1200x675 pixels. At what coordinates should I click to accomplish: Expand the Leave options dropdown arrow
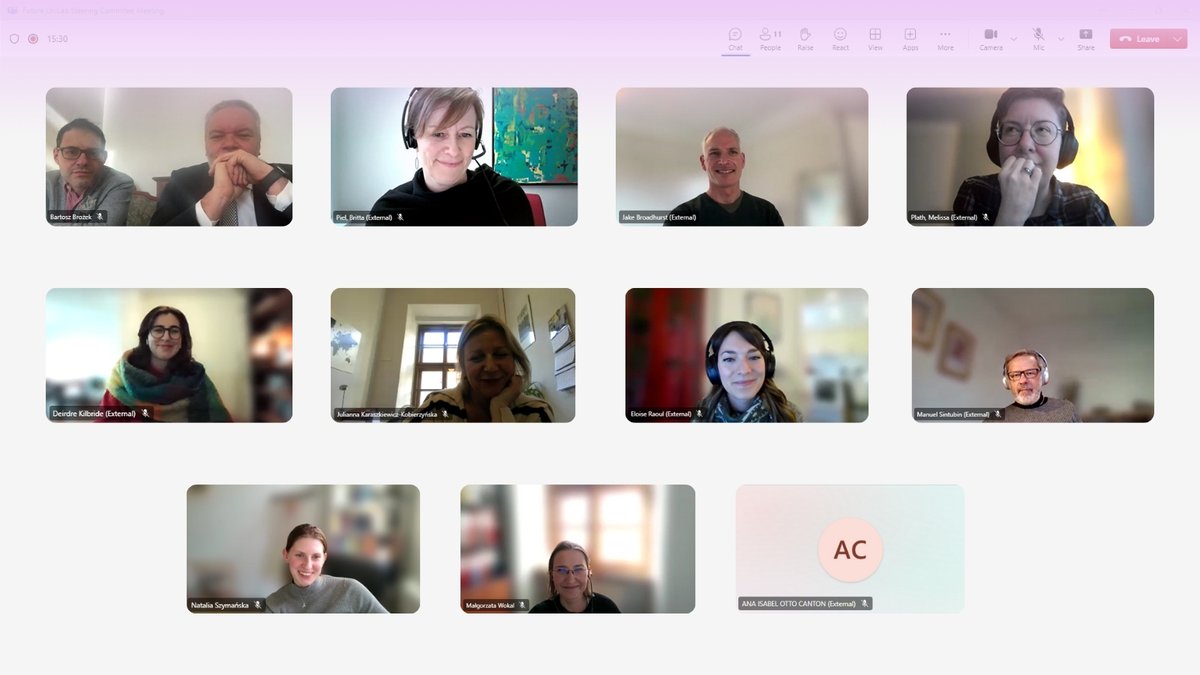(x=1178, y=39)
